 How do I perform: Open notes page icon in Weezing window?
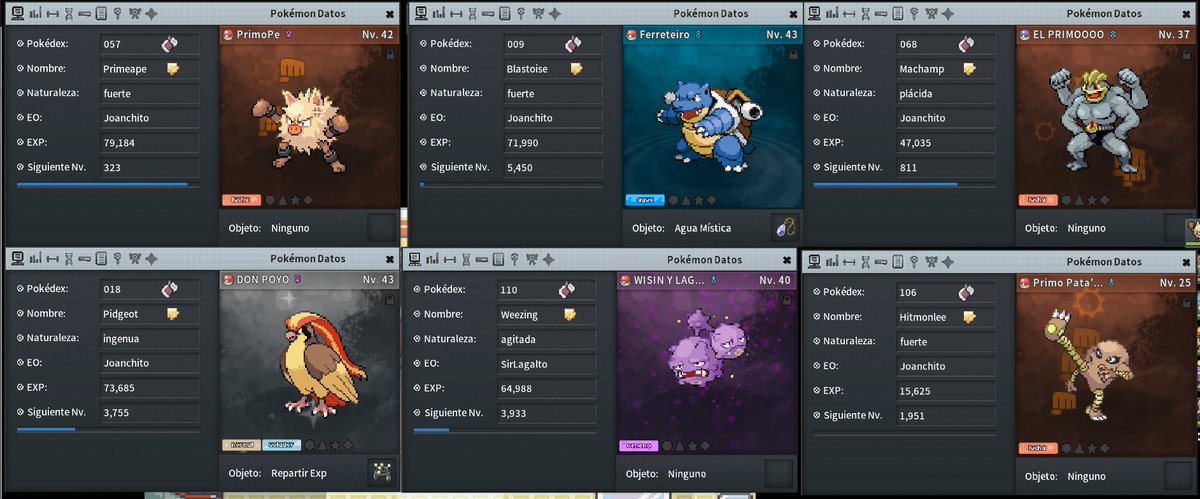(499, 260)
